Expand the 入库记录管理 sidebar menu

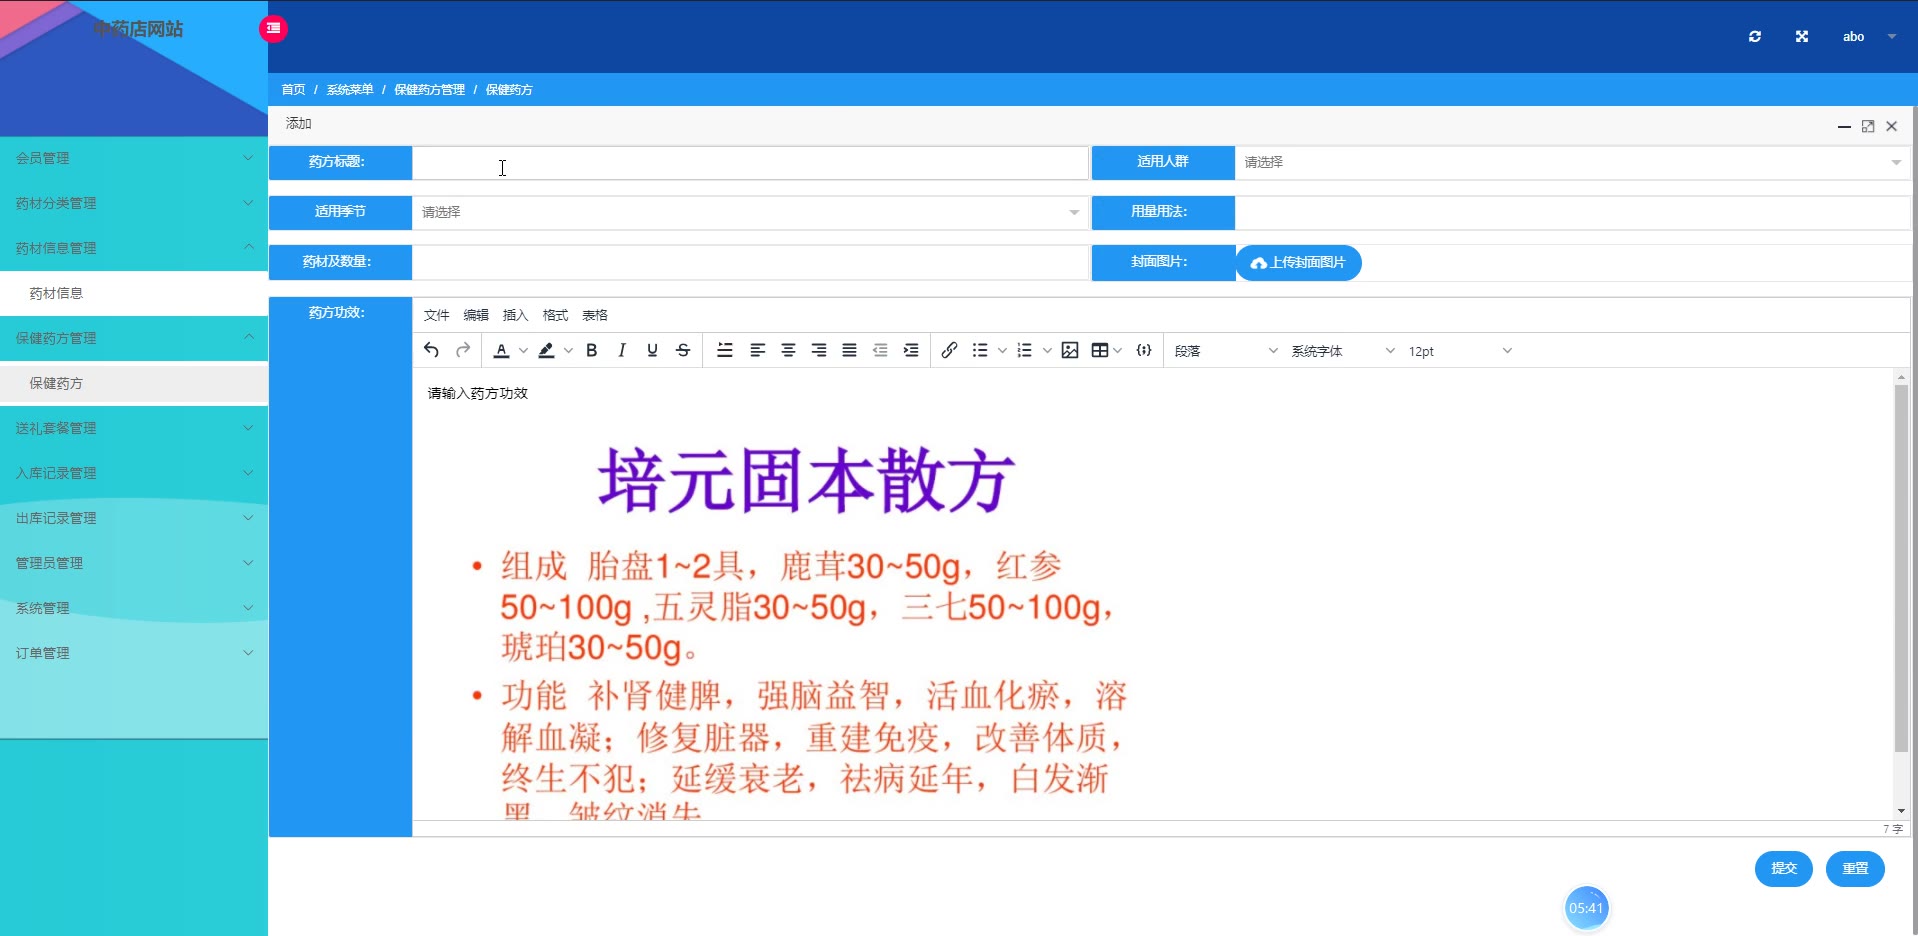point(134,473)
